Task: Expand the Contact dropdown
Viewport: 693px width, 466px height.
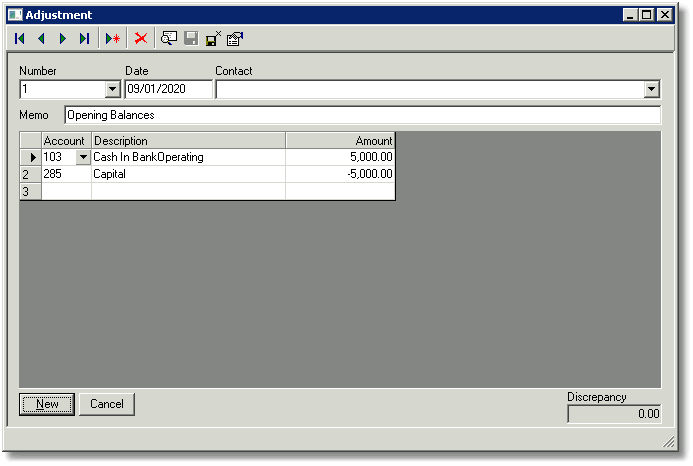Action: (651, 90)
